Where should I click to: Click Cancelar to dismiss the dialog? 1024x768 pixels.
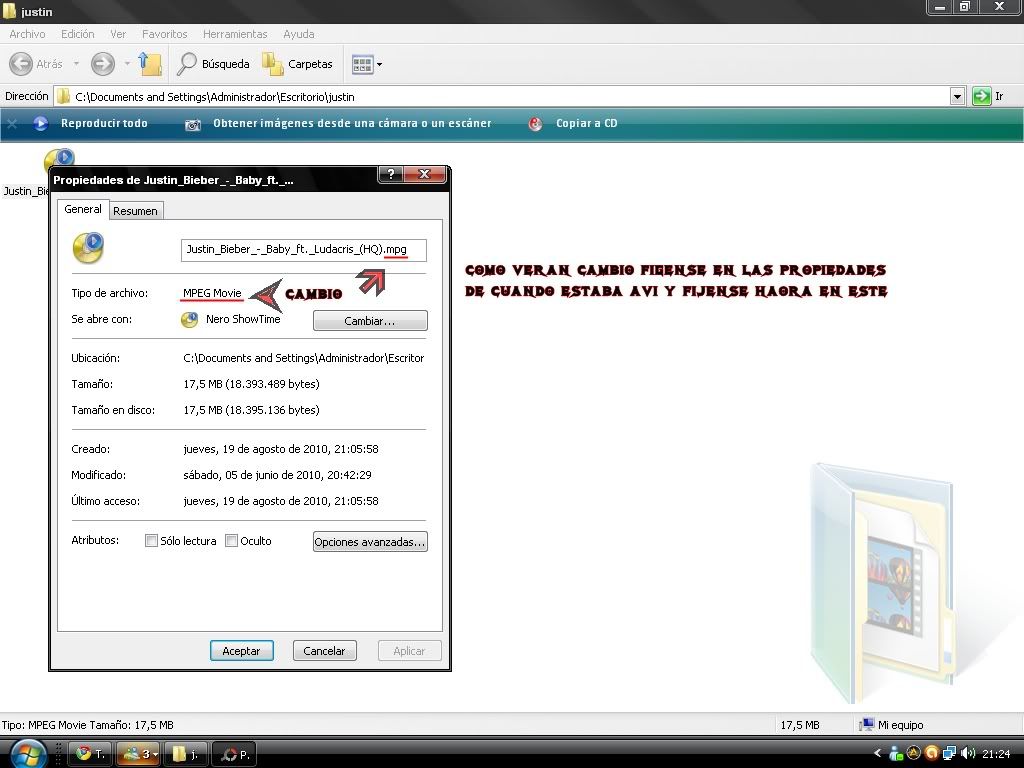click(x=325, y=650)
